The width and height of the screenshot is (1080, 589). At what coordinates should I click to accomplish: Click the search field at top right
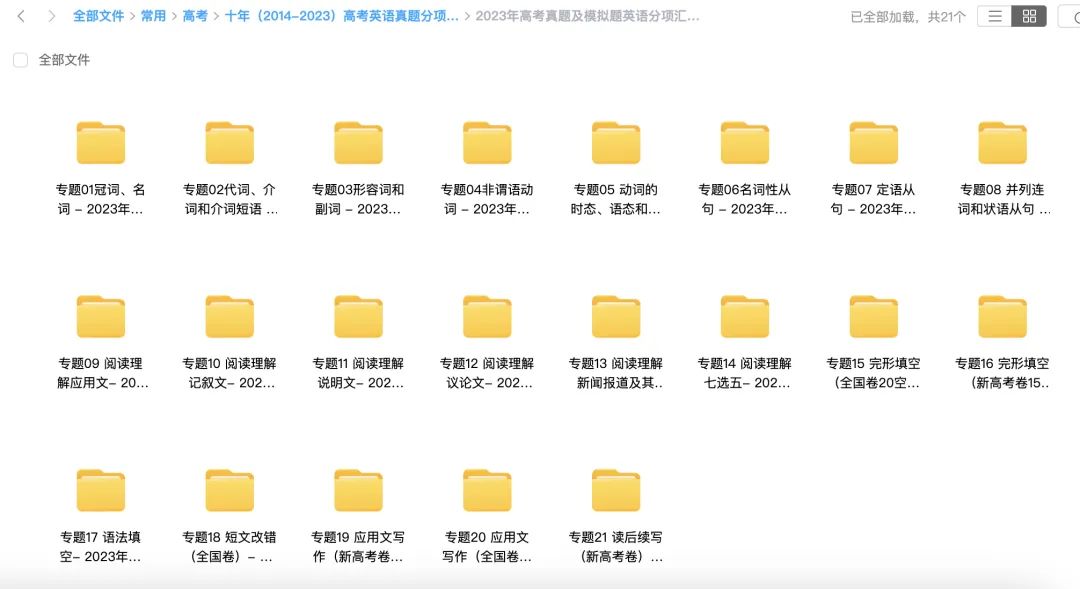1070,17
